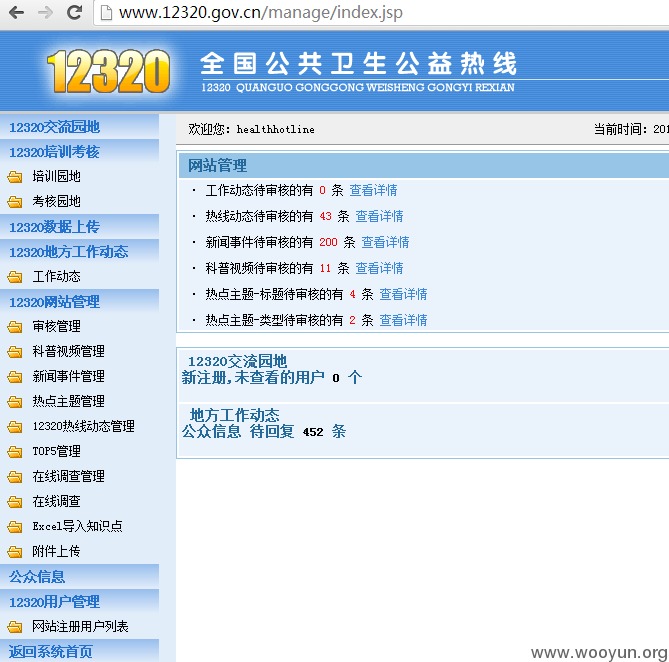Open 12320热线动态管理 menu item
669x662 pixels.
click(x=84, y=426)
